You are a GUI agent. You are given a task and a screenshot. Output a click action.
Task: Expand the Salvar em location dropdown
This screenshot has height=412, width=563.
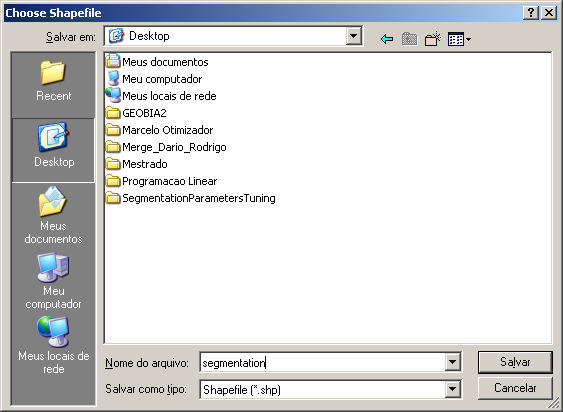[353, 36]
